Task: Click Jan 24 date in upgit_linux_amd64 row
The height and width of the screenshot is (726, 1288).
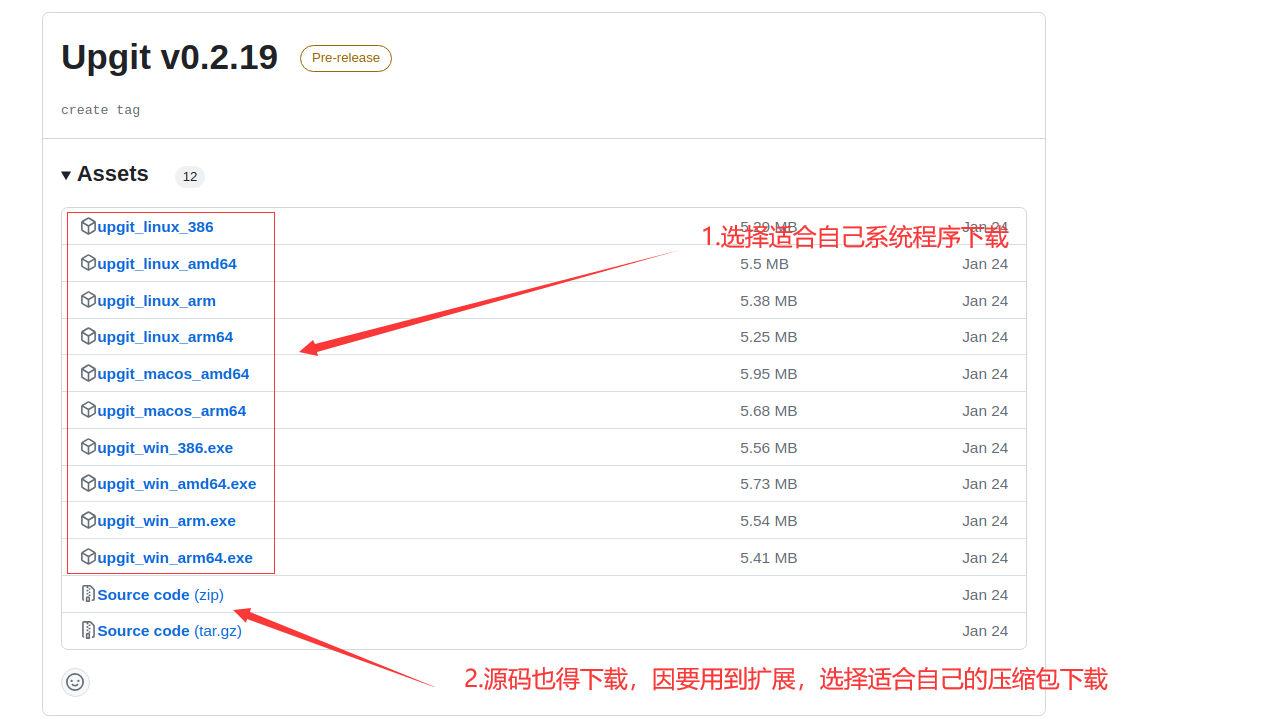Action: point(985,264)
